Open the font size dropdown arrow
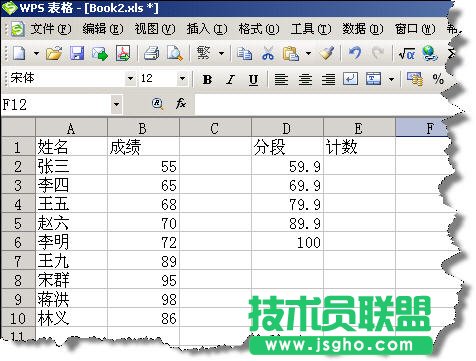 [182, 79]
